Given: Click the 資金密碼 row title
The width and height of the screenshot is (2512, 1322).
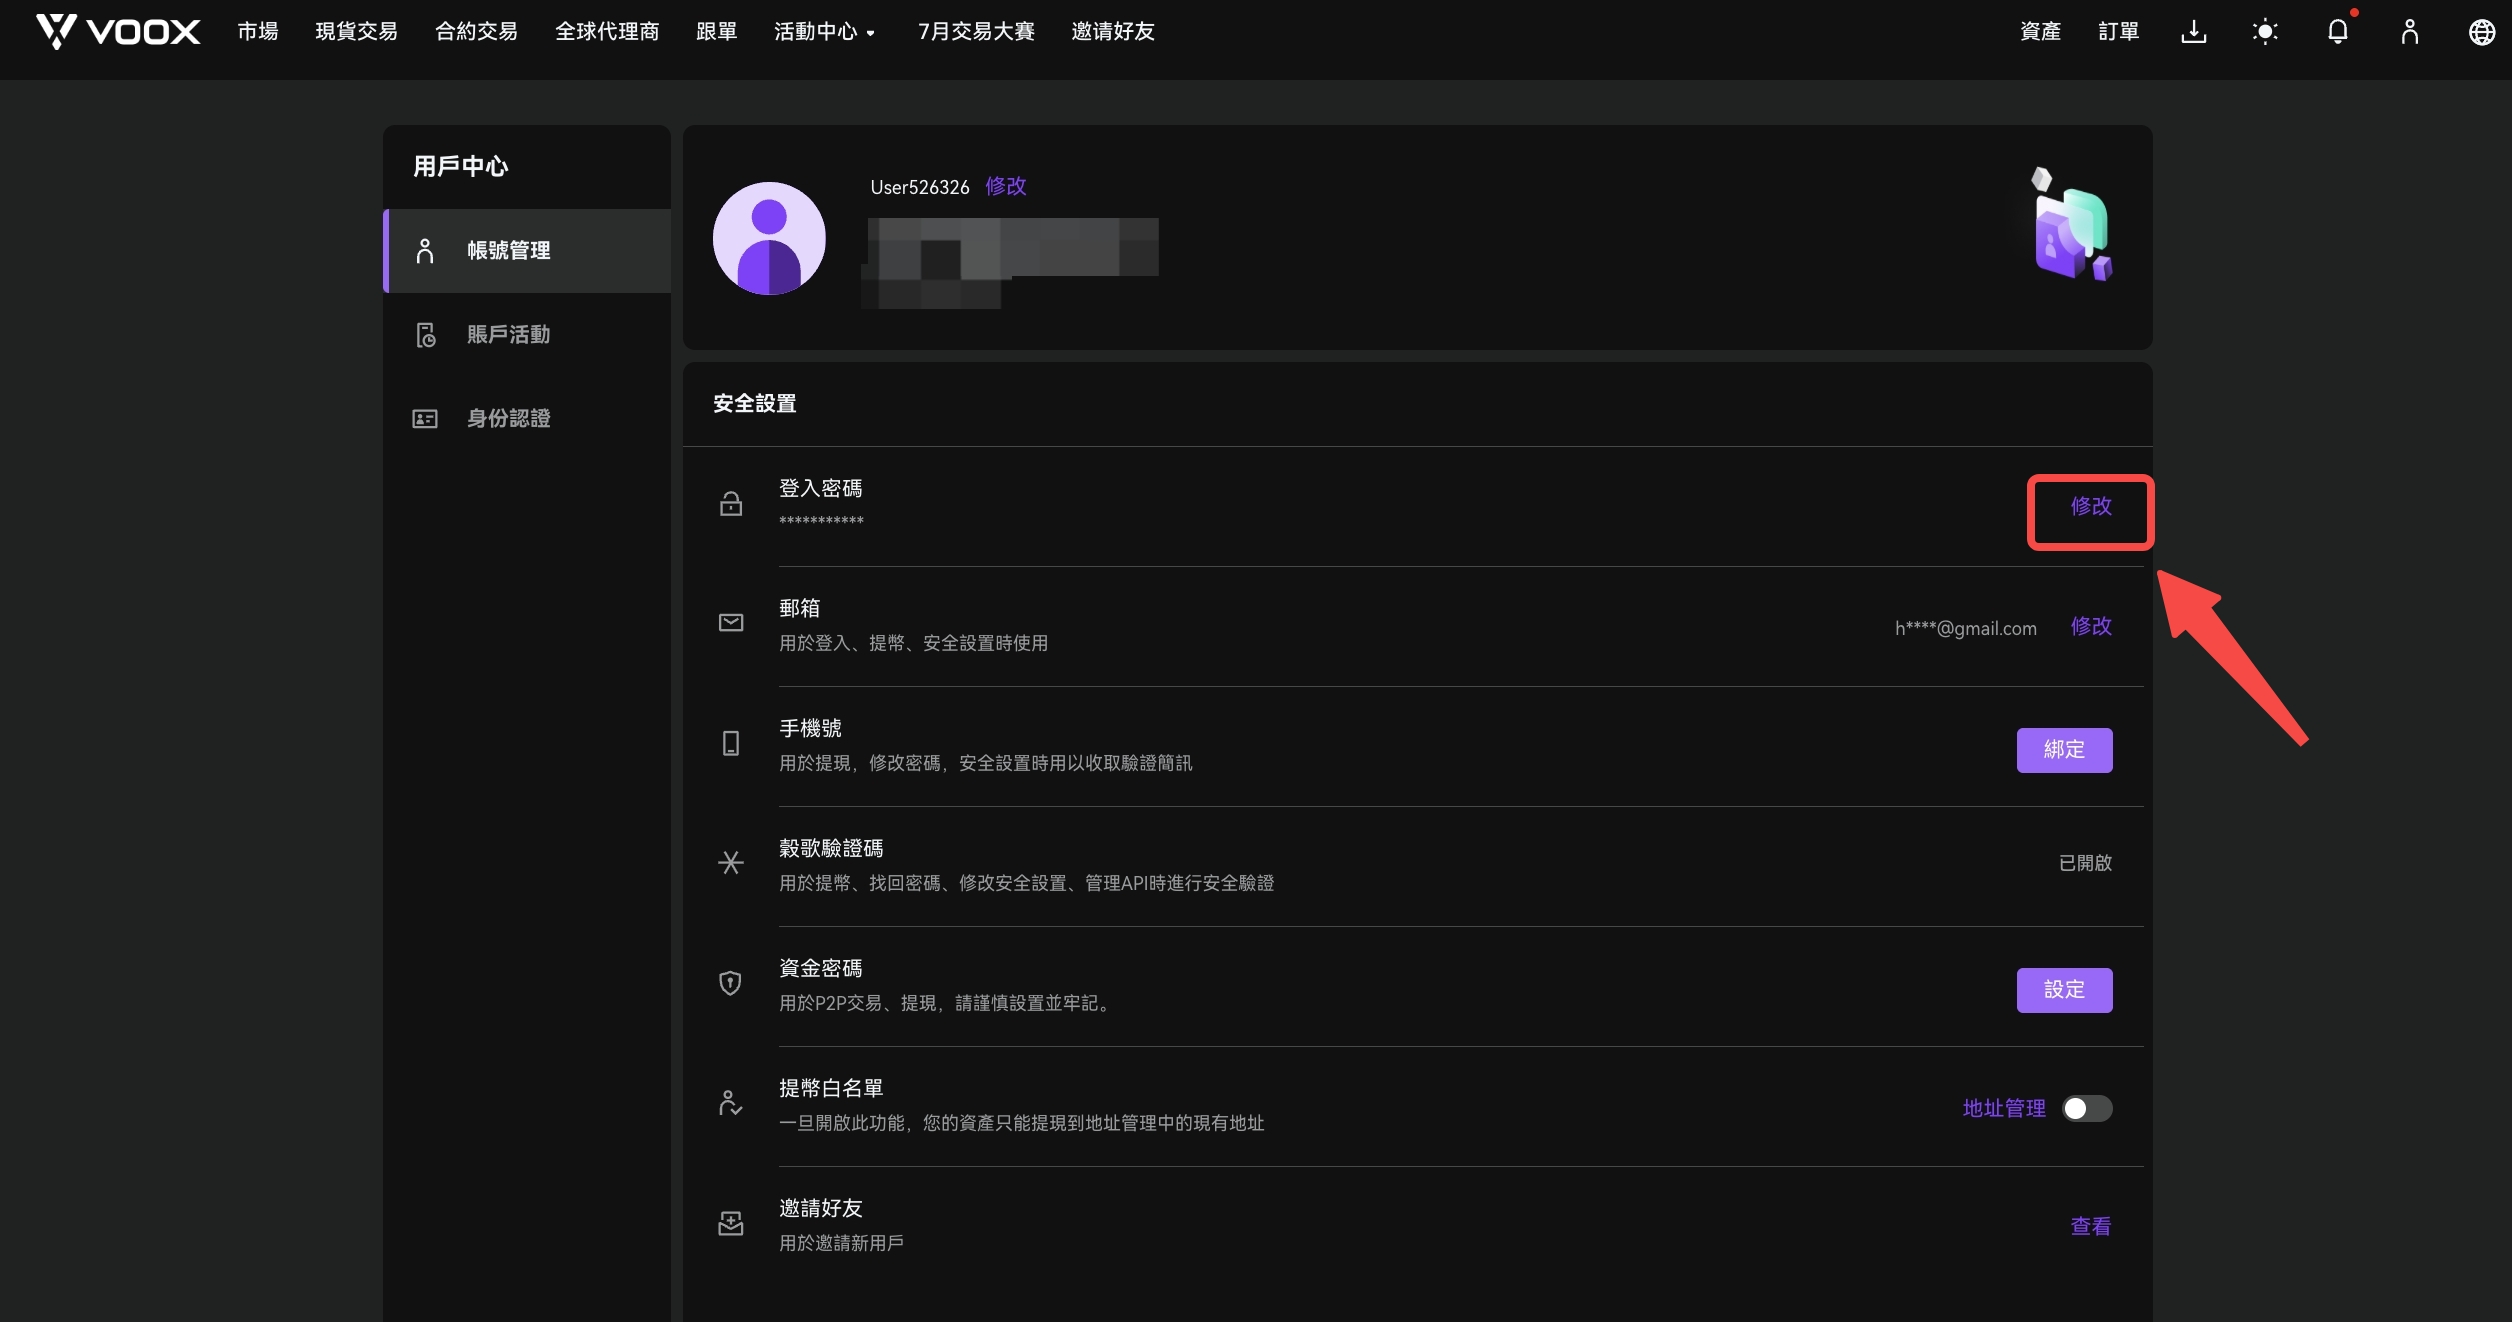Looking at the screenshot, I should [x=821, y=968].
